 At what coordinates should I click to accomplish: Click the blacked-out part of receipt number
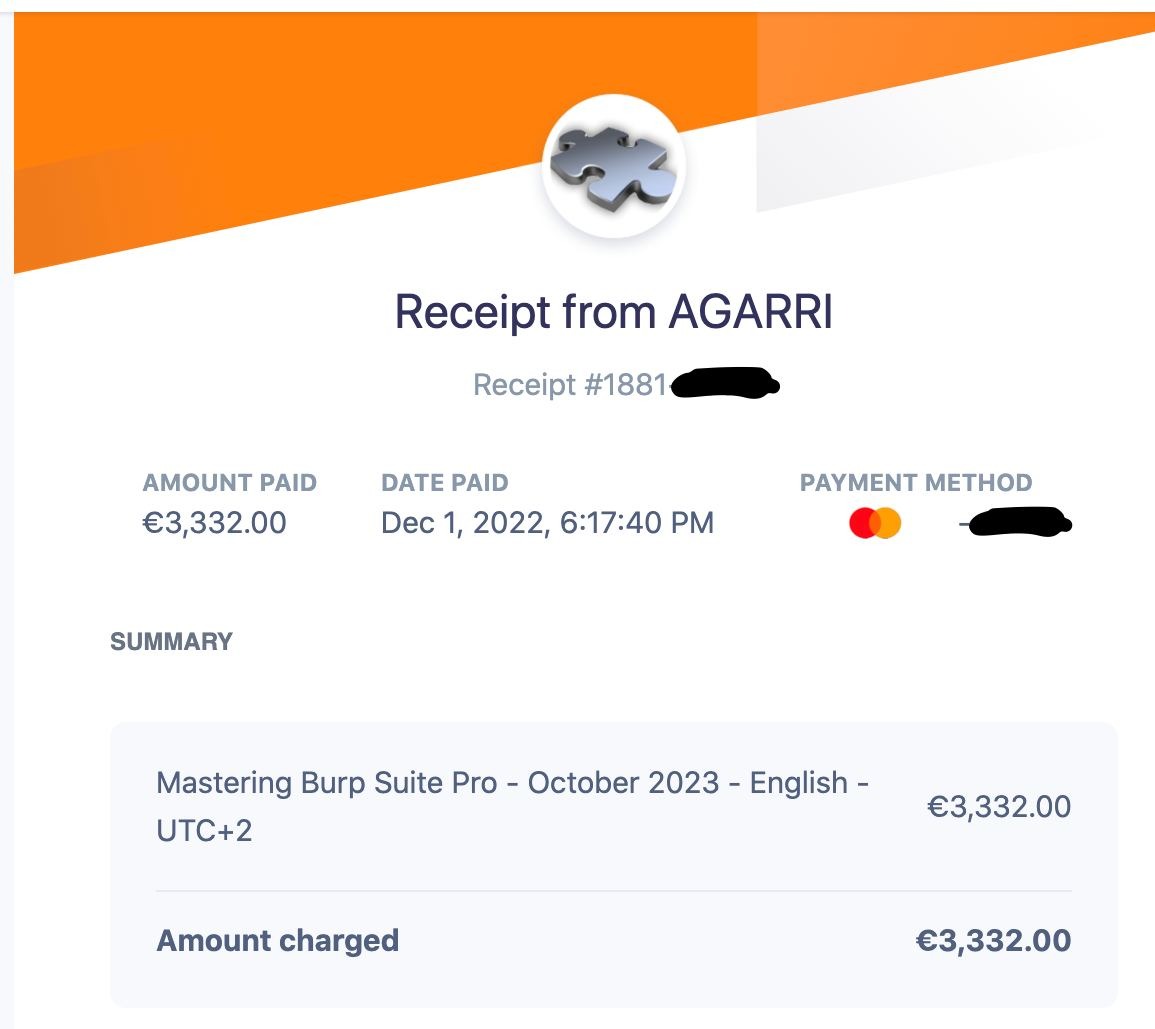725,384
